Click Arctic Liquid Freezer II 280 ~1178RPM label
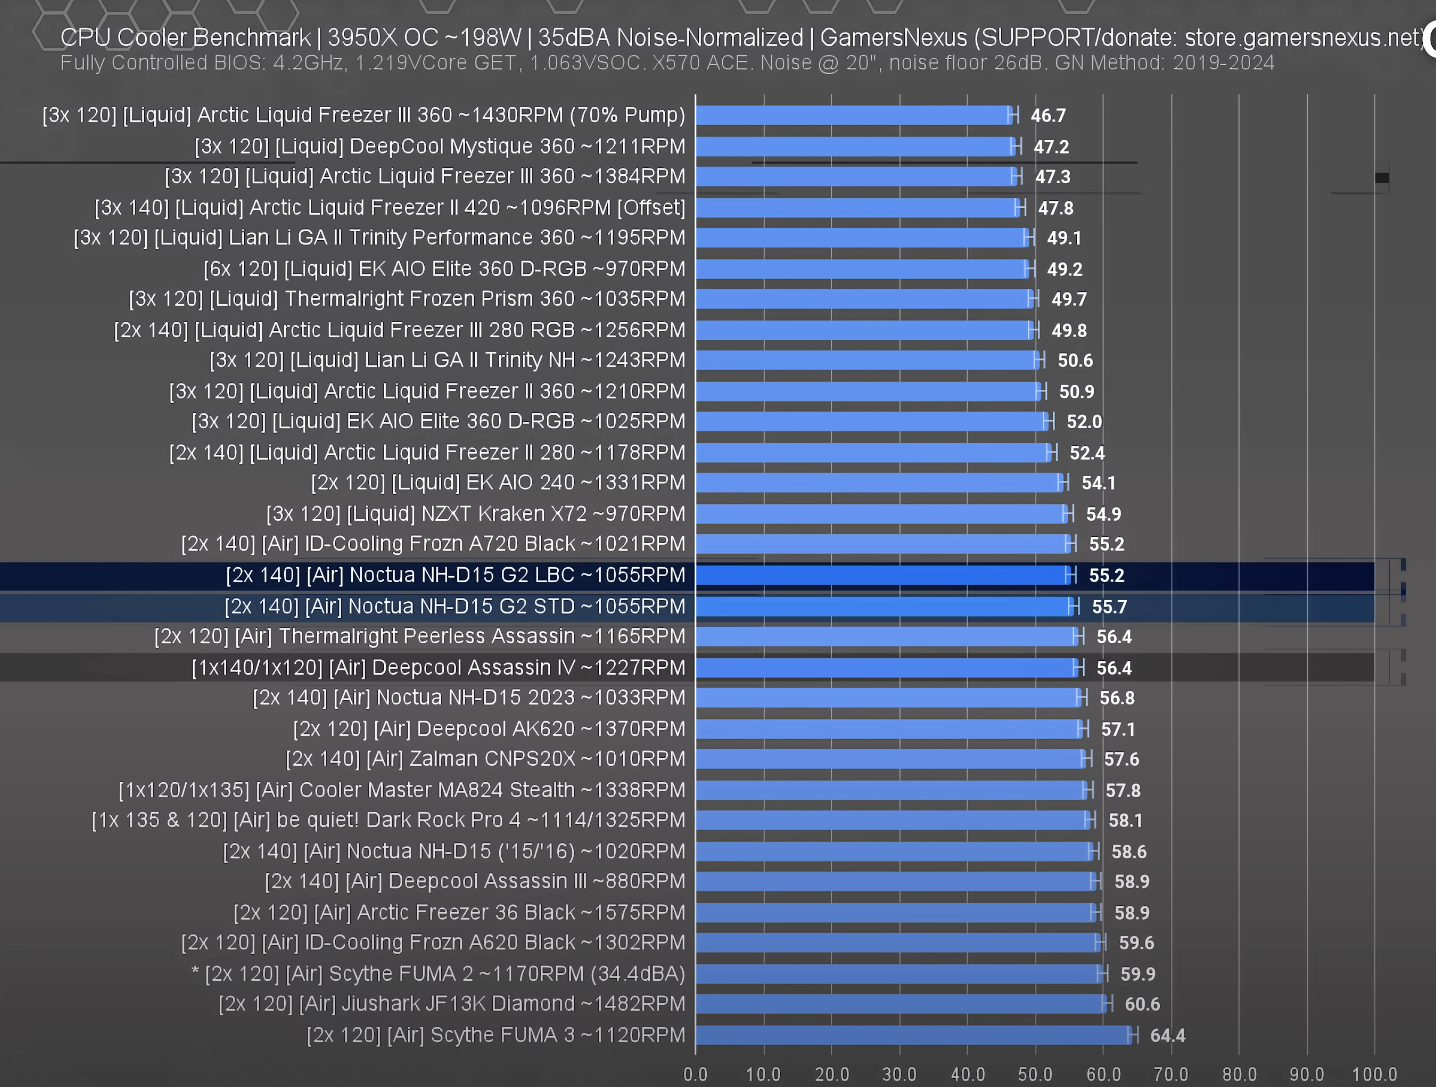Viewport: 1436px width, 1087px height. [x=427, y=453]
